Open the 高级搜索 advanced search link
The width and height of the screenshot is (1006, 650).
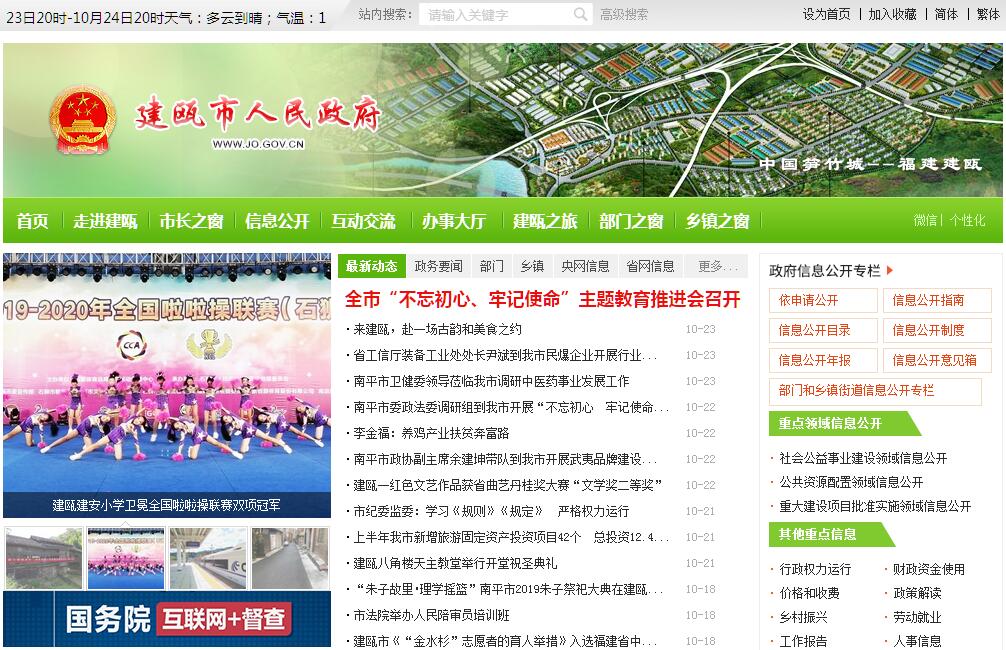click(624, 14)
